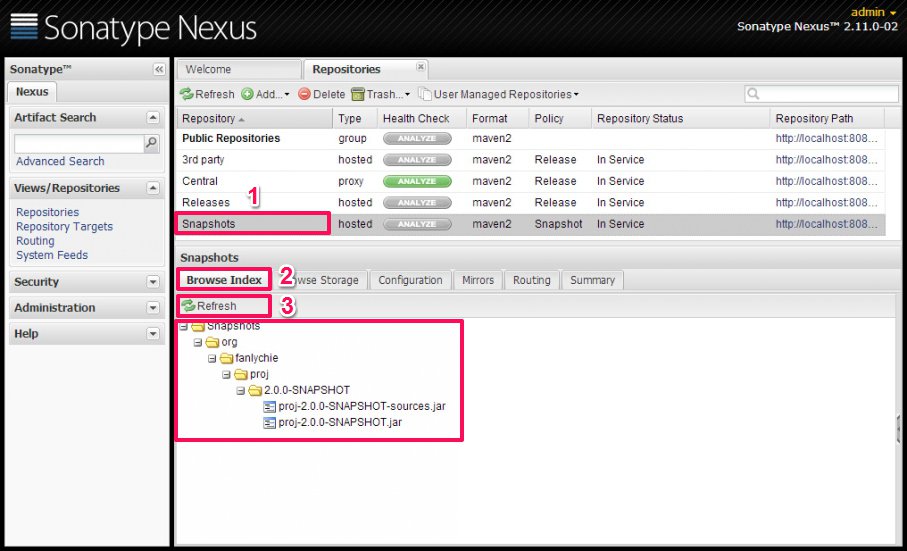This screenshot has height=551, width=907.
Task: Select the 3rd party repository row
Action: click(x=530, y=160)
